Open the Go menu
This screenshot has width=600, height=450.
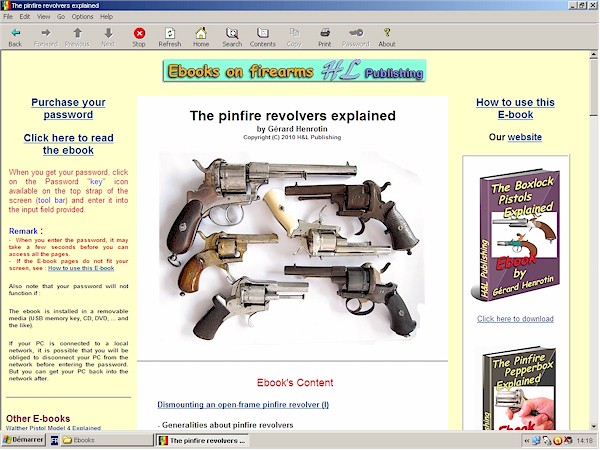click(x=61, y=16)
